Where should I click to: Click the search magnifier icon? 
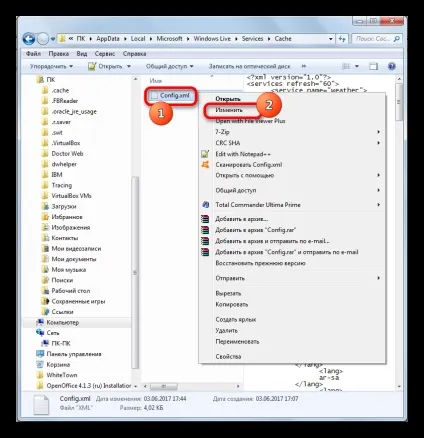(397, 39)
